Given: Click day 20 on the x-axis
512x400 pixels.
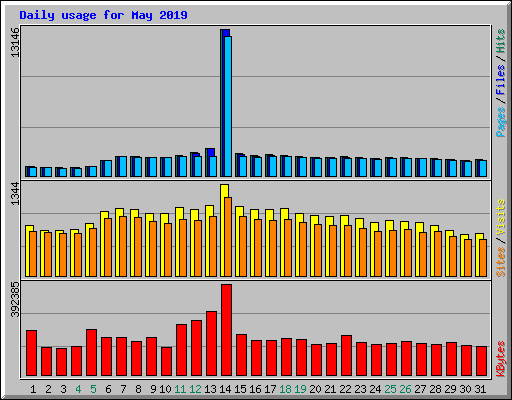Looking at the screenshot, I should [315, 389].
